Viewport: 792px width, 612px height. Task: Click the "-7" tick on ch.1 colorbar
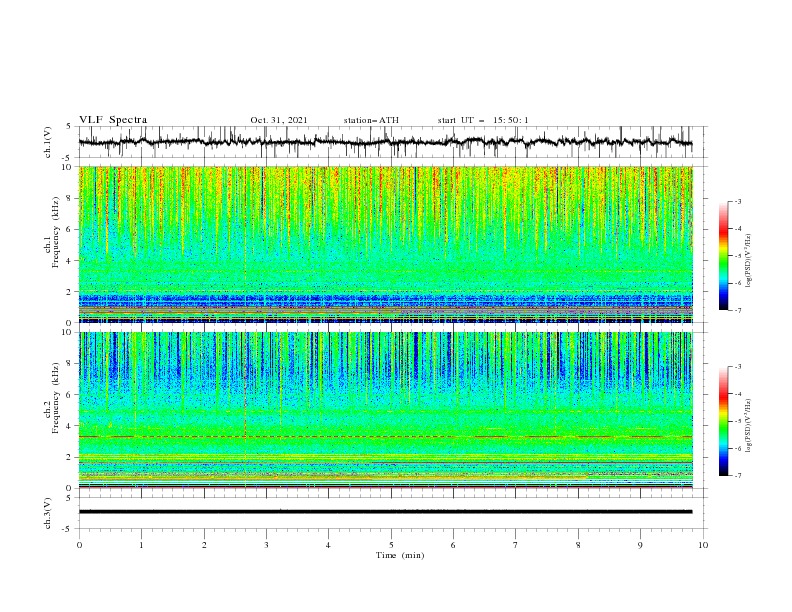(737, 311)
